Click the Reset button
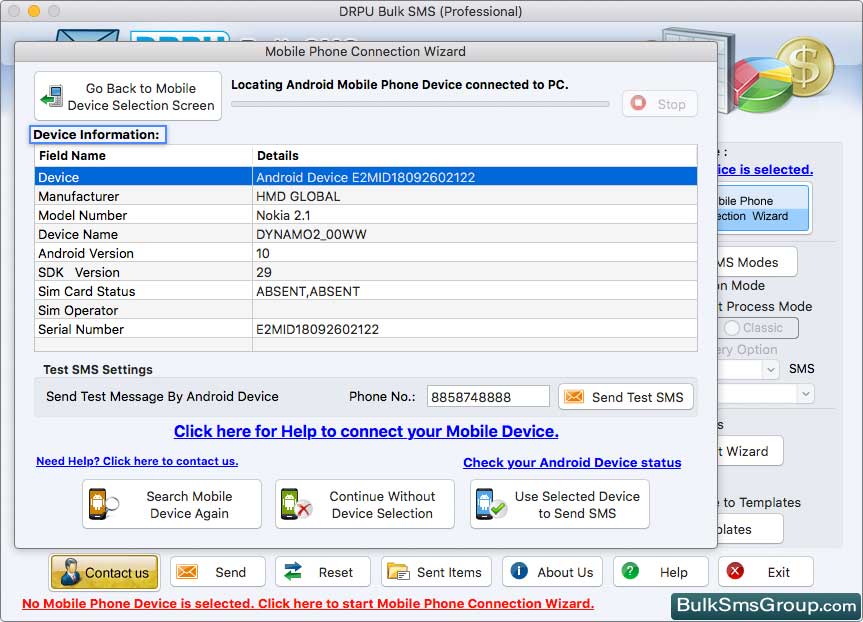The height and width of the screenshot is (622, 863). [x=323, y=572]
